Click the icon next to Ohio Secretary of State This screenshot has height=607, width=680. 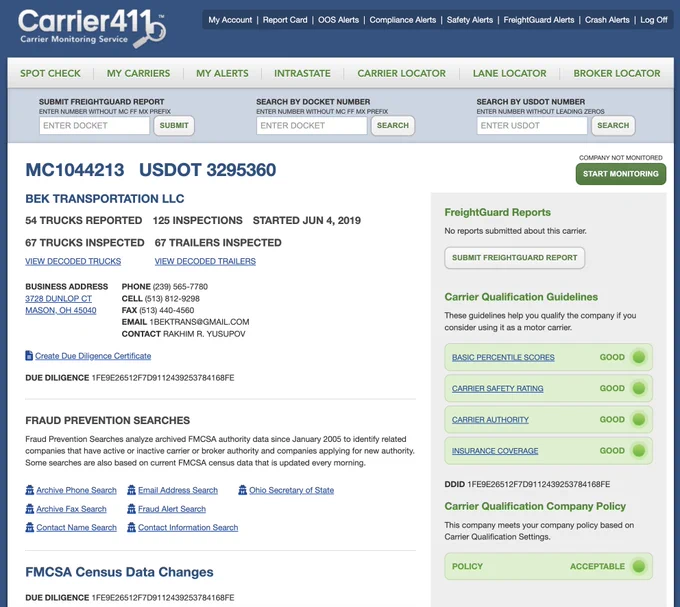pyautogui.click(x=242, y=490)
